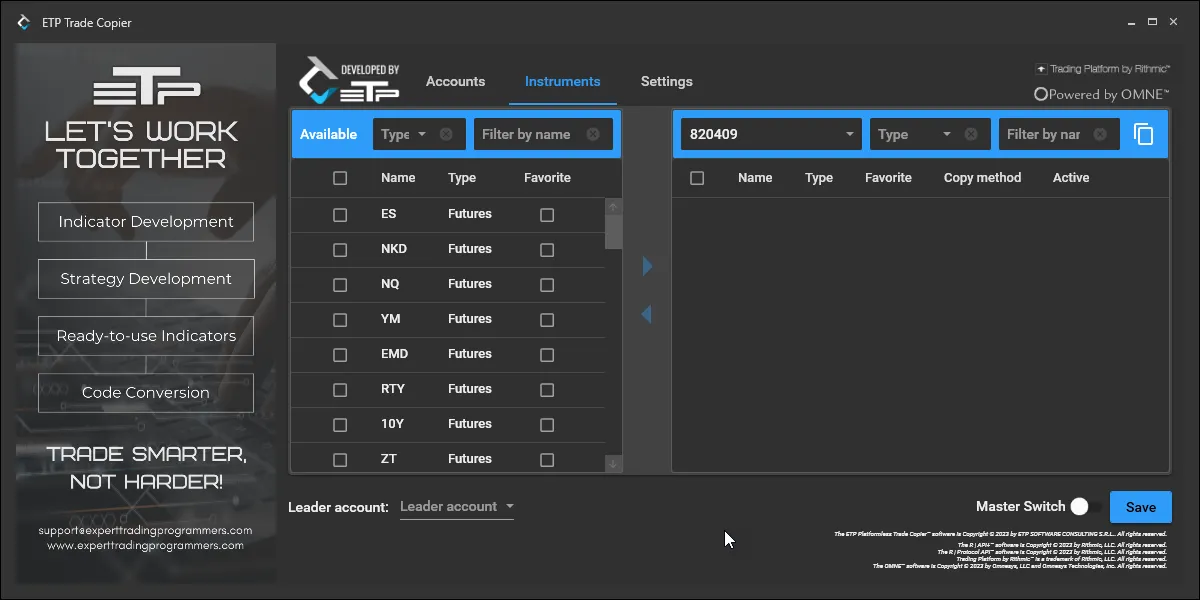Clear the Available name filter

point(593,134)
